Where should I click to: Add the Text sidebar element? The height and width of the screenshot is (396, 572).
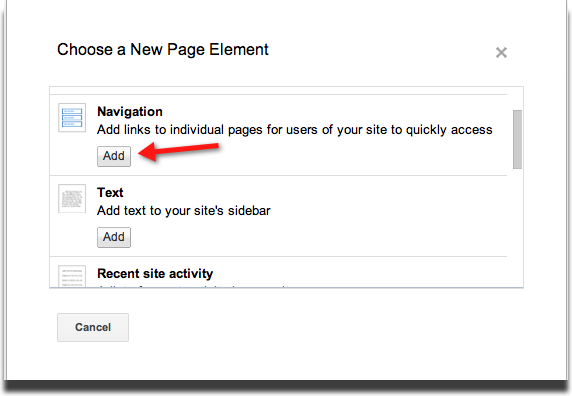pos(113,237)
